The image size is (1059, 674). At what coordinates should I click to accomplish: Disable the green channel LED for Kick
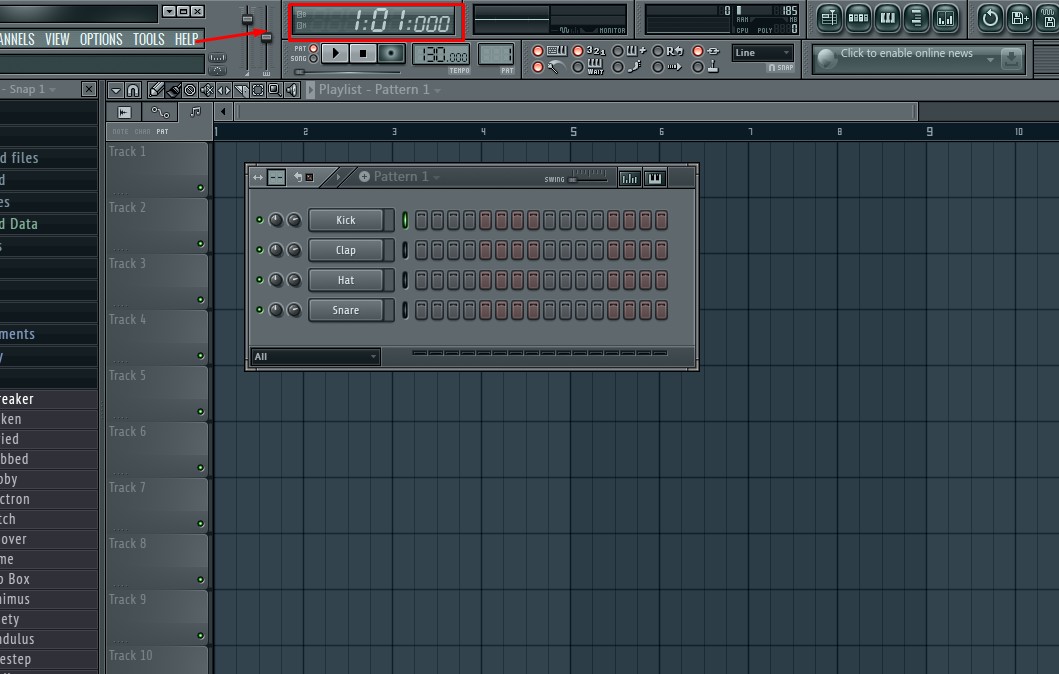point(262,220)
